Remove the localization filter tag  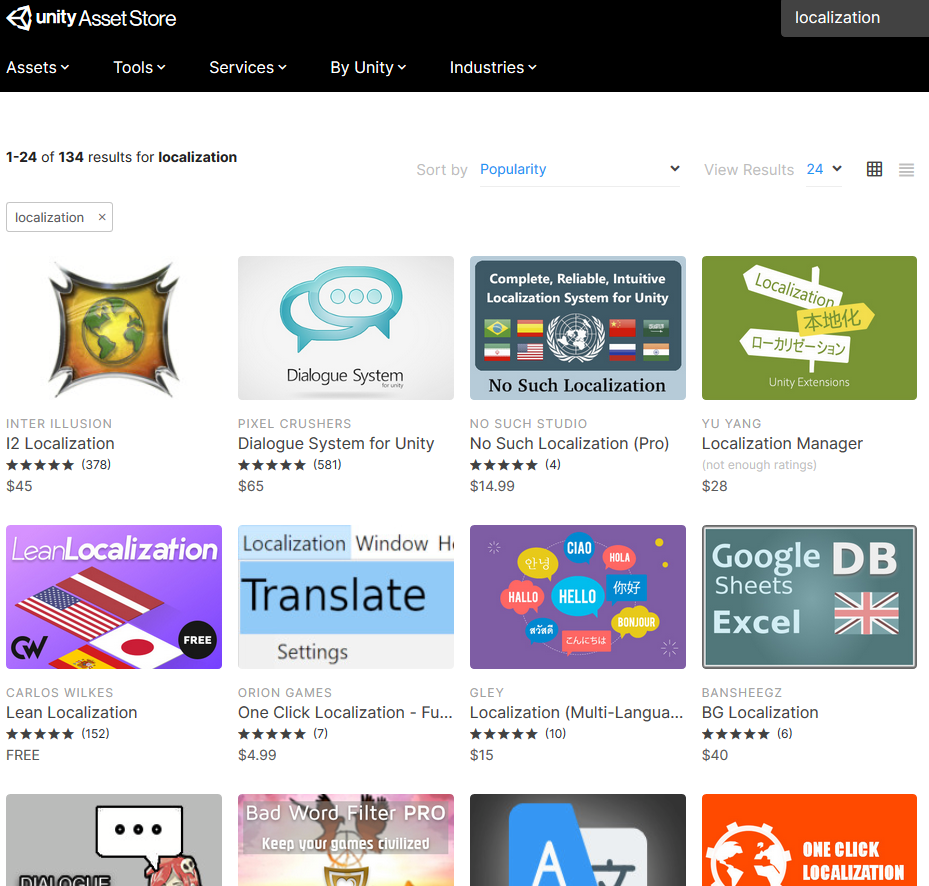point(101,217)
